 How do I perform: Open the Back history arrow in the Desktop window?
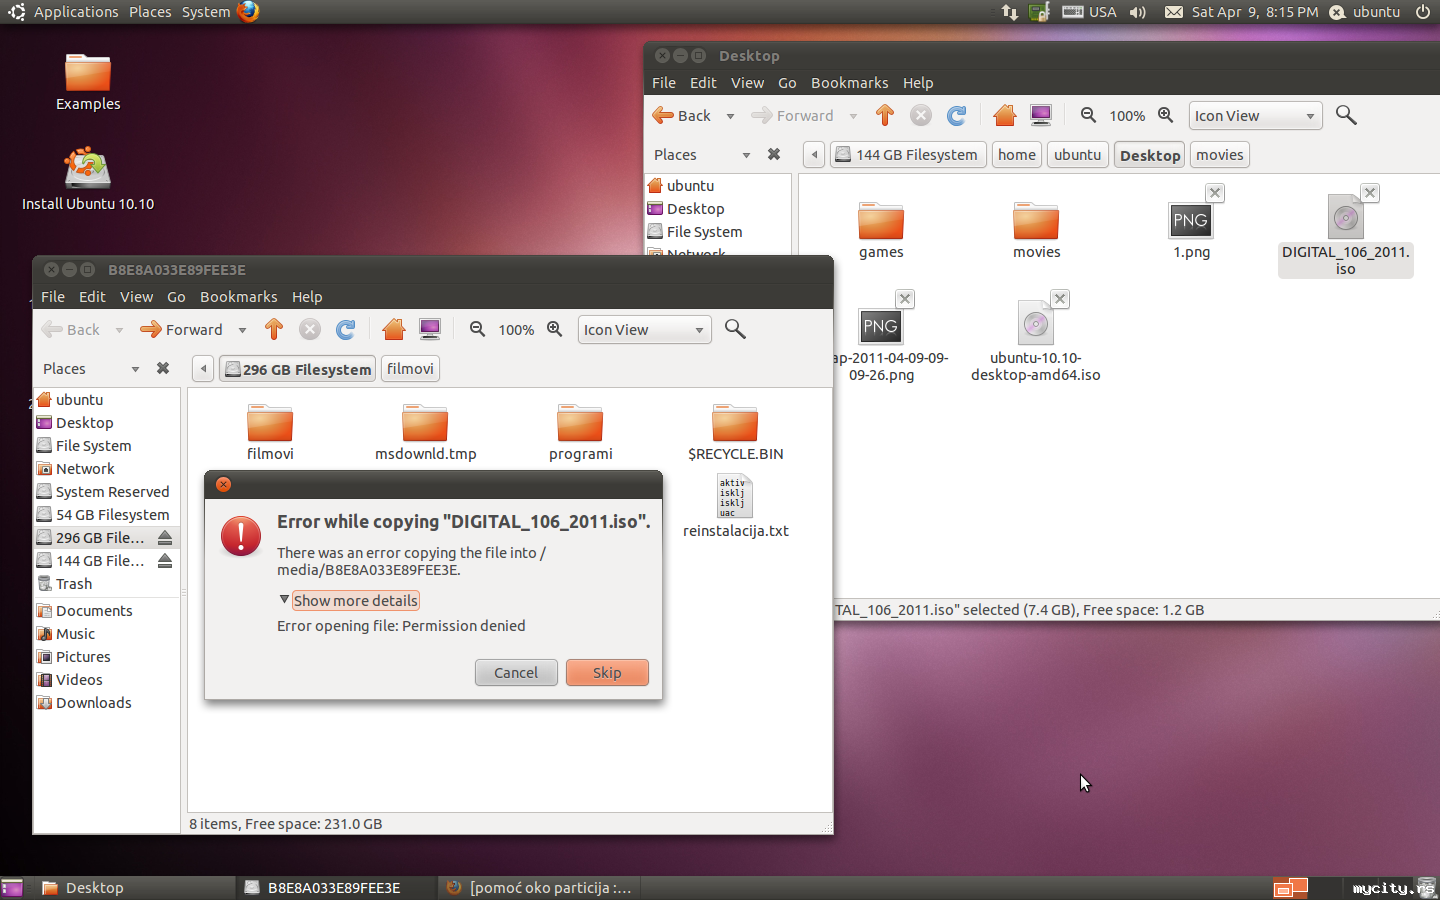point(730,116)
